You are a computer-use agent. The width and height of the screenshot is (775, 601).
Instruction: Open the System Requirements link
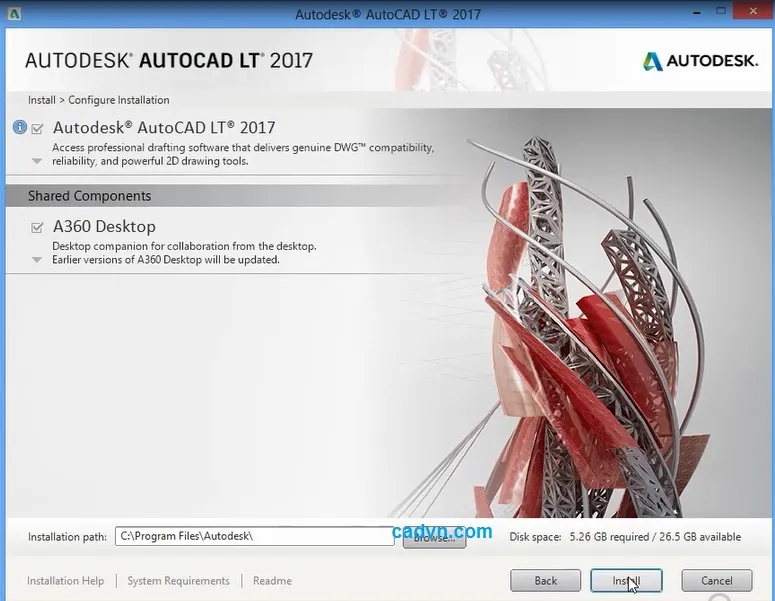pyautogui.click(x=178, y=581)
